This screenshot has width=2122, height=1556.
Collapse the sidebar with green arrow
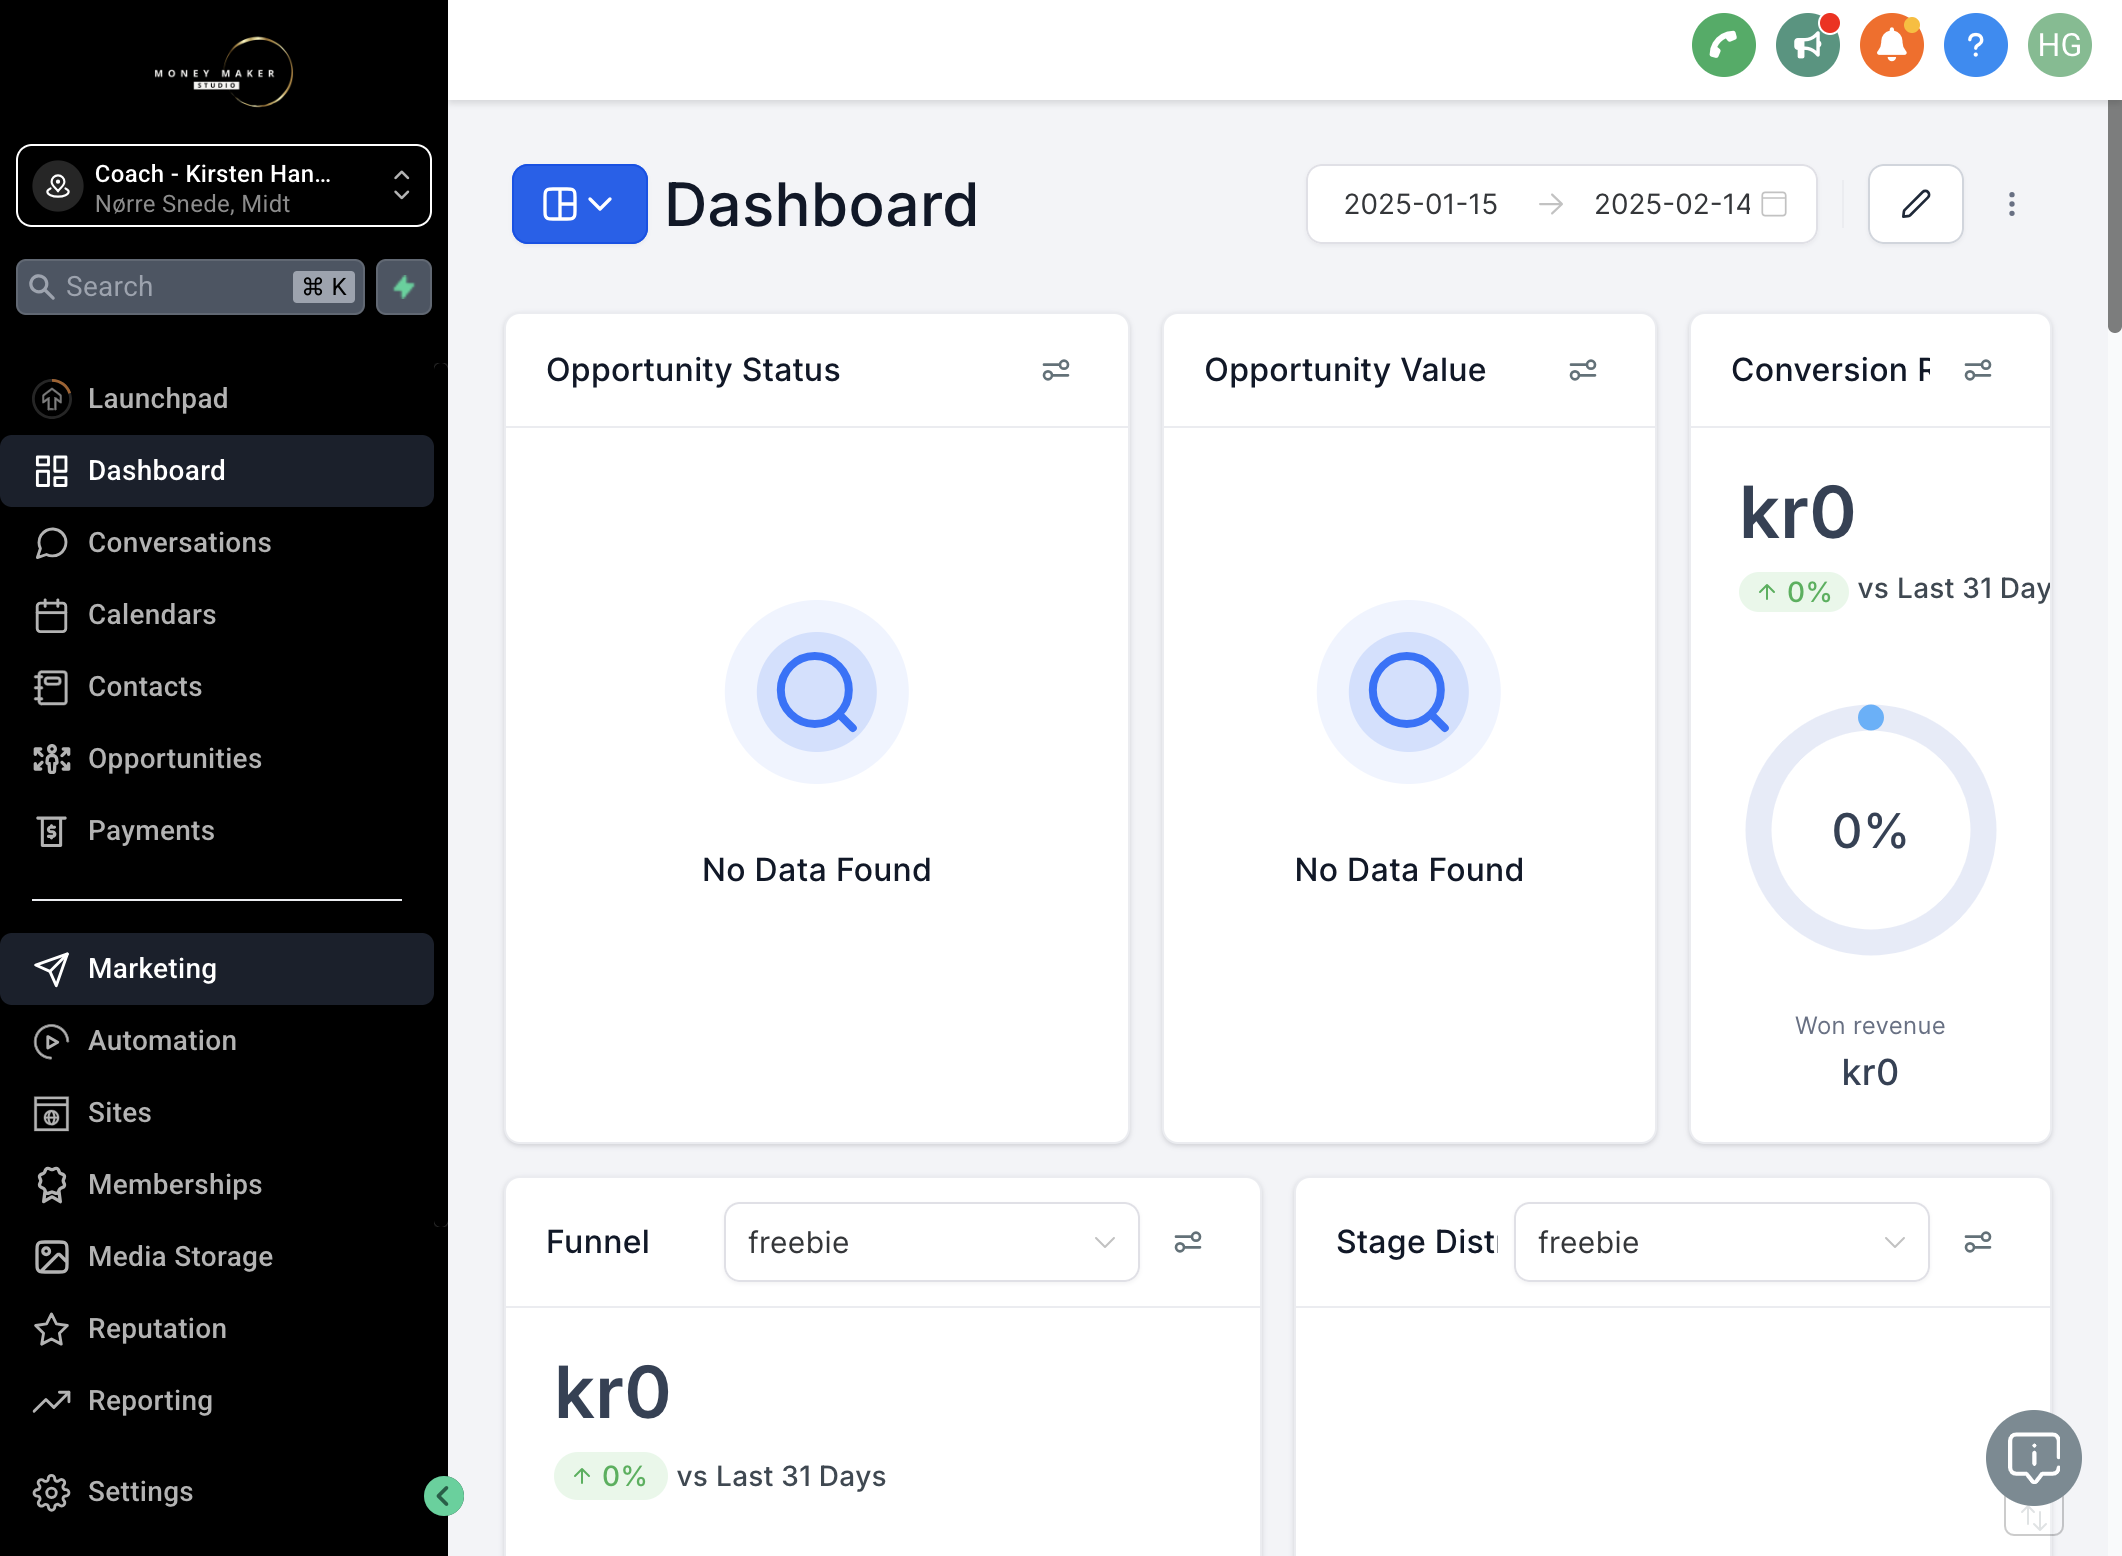point(443,1496)
